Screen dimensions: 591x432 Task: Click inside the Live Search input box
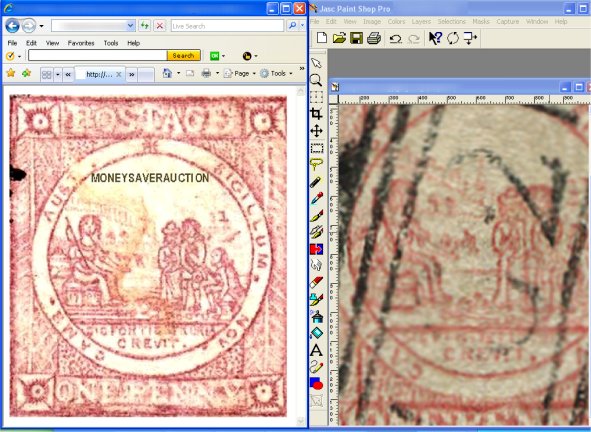click(x=227, y=26)
